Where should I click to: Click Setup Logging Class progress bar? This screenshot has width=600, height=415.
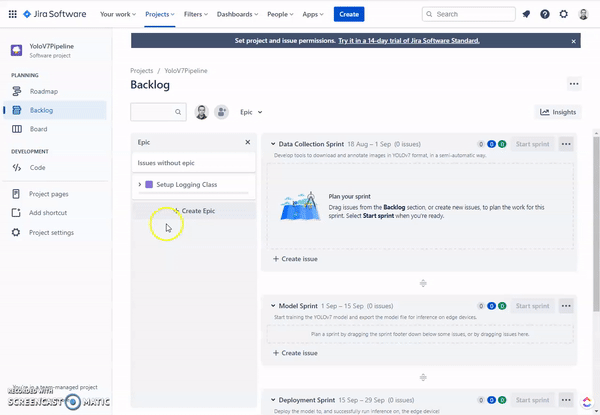193,193
